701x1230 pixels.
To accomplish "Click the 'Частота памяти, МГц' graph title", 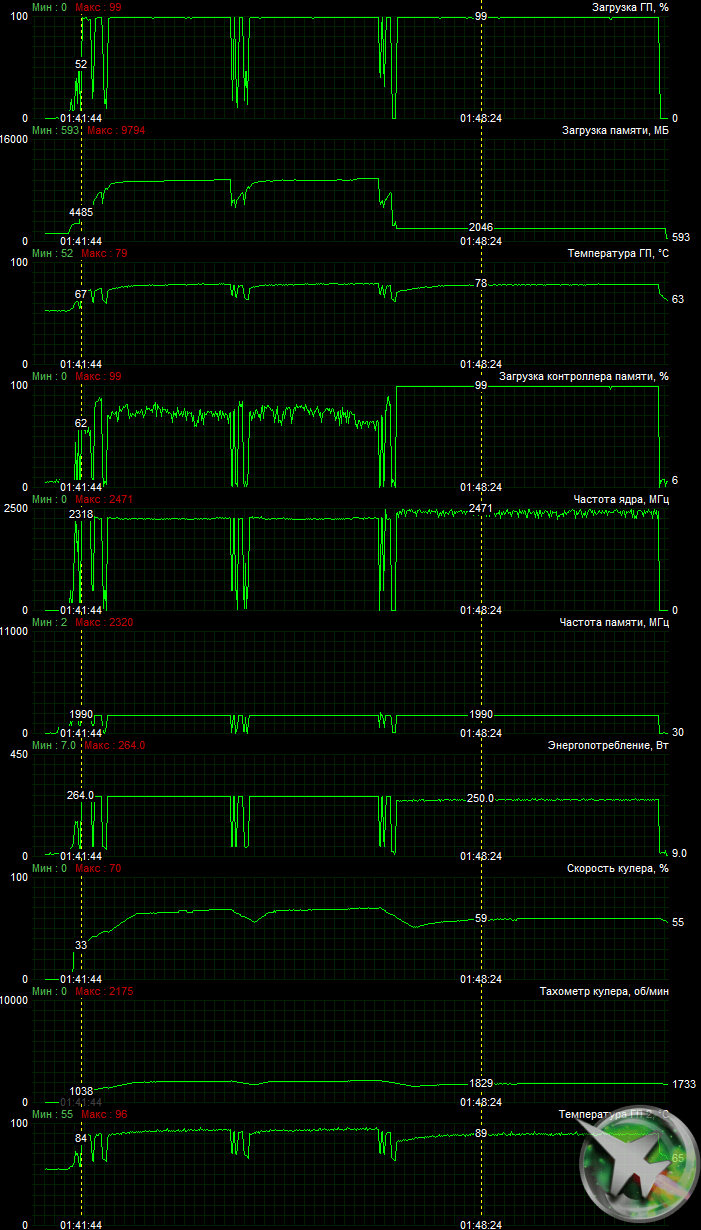I will [x=614, y=623].
